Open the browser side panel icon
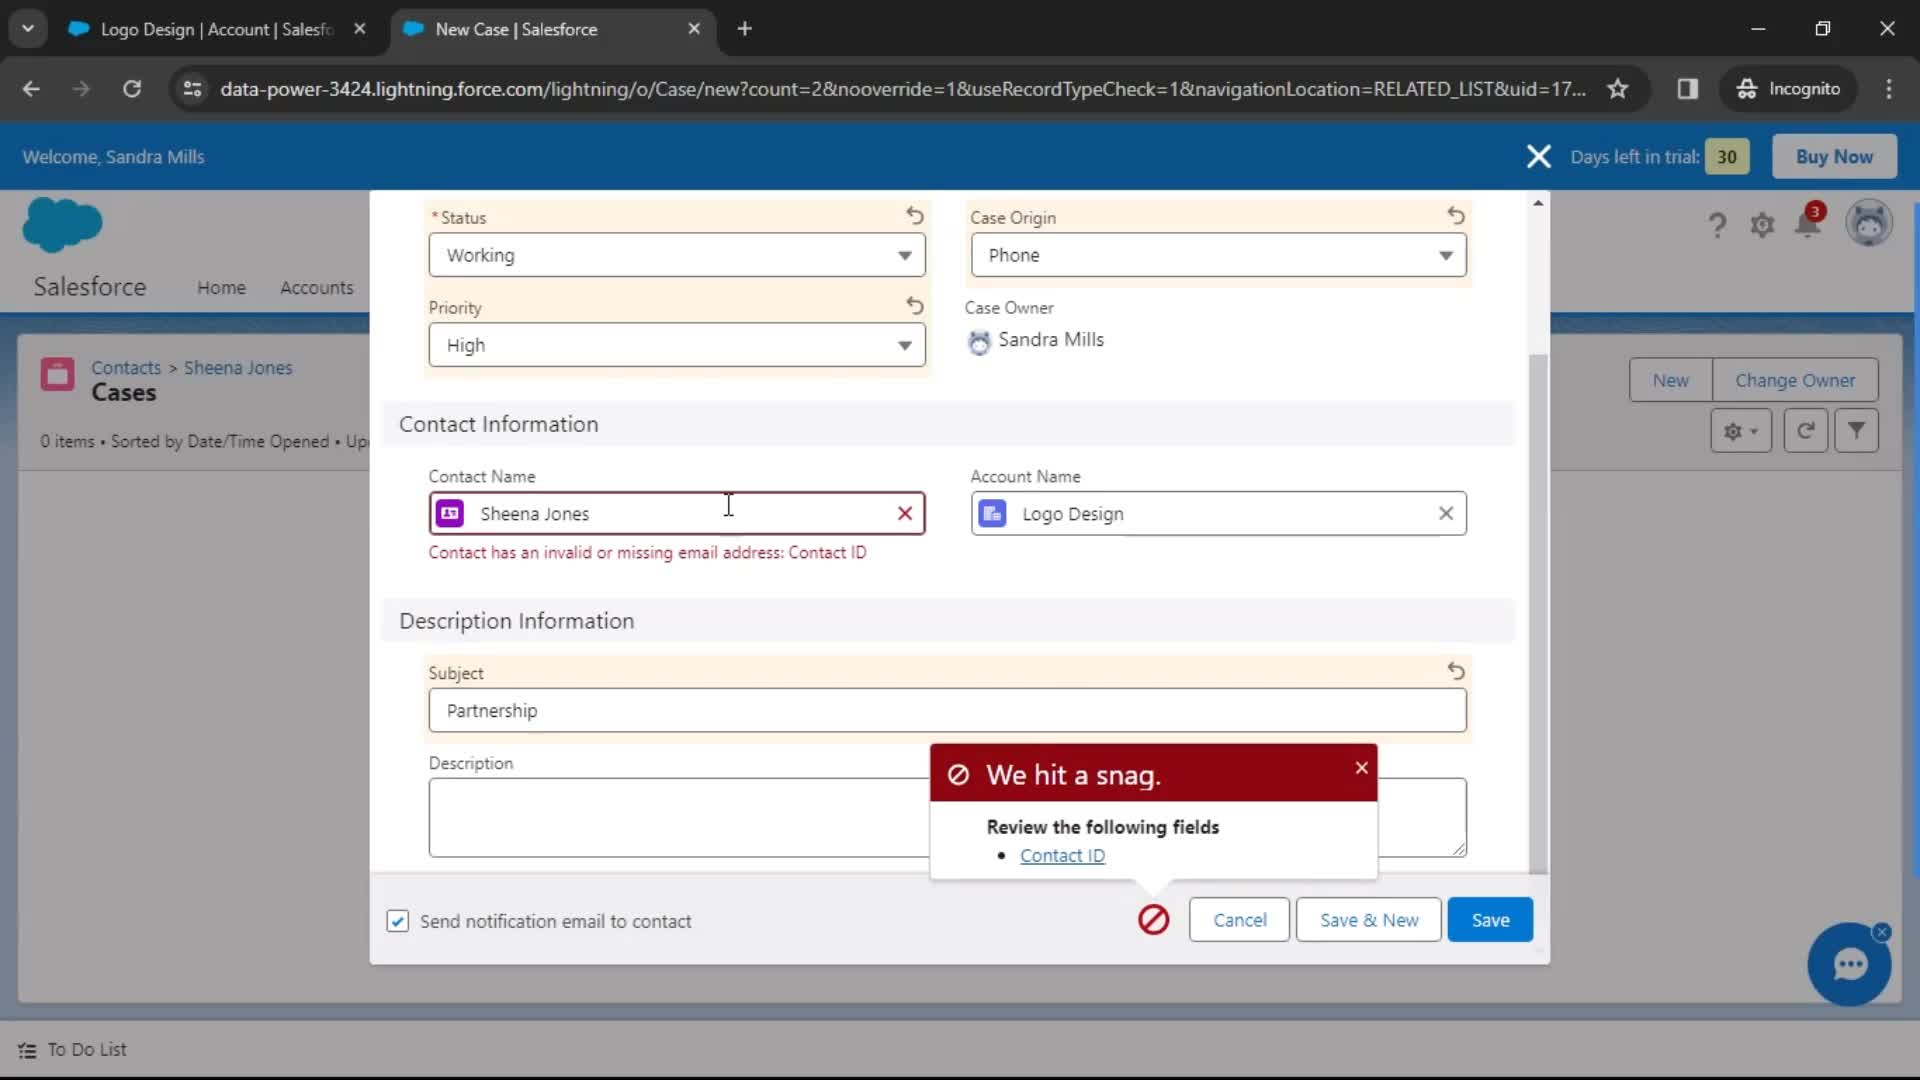The image size is (1920, 1080). [x=1688, y=89]
